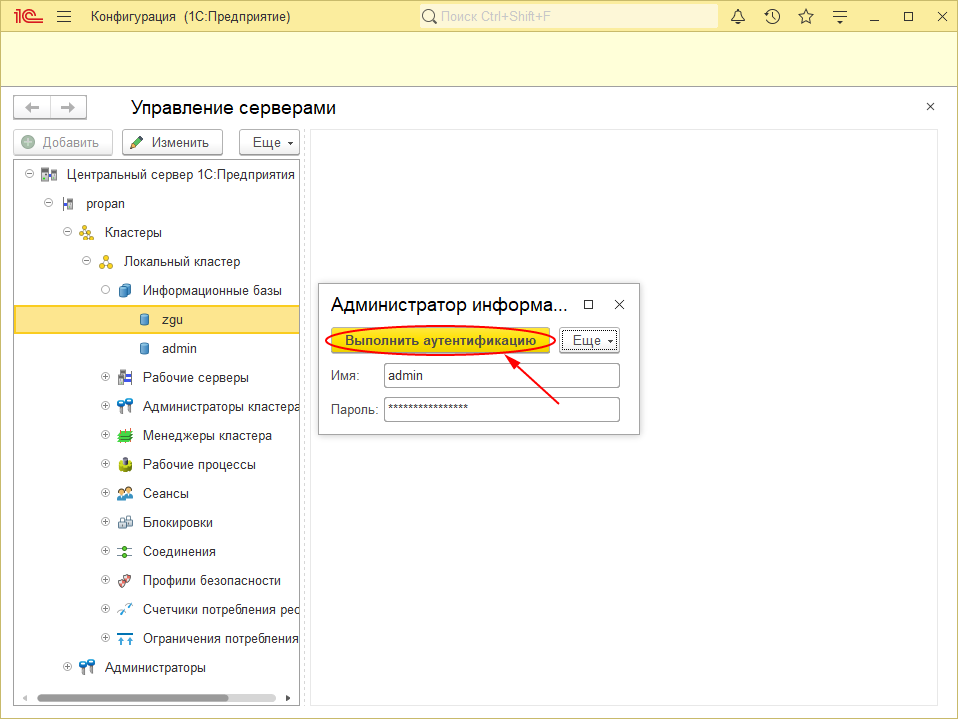The image size is (958, 719).
Task: Collapse the Центральный сервер node
Action: coord(29,174)
